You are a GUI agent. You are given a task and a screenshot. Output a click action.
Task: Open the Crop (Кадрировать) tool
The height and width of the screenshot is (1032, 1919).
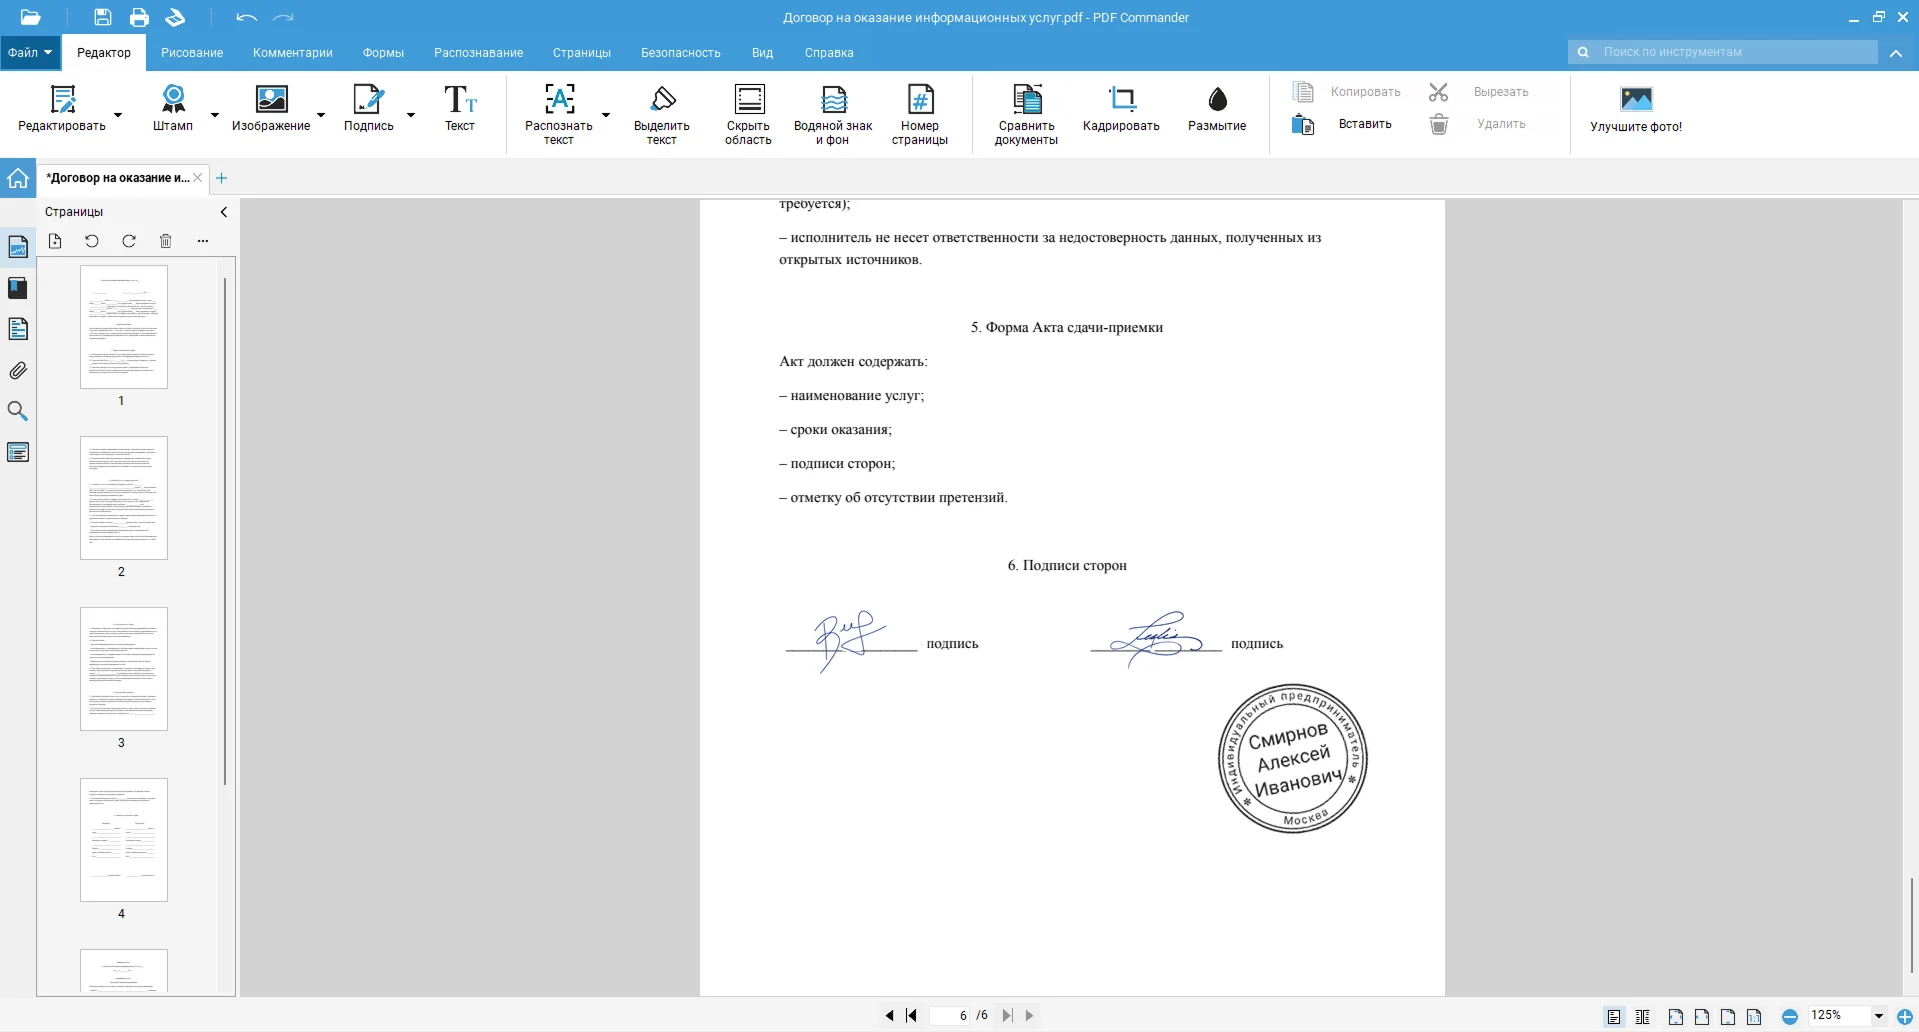[x=1121, y=108]
